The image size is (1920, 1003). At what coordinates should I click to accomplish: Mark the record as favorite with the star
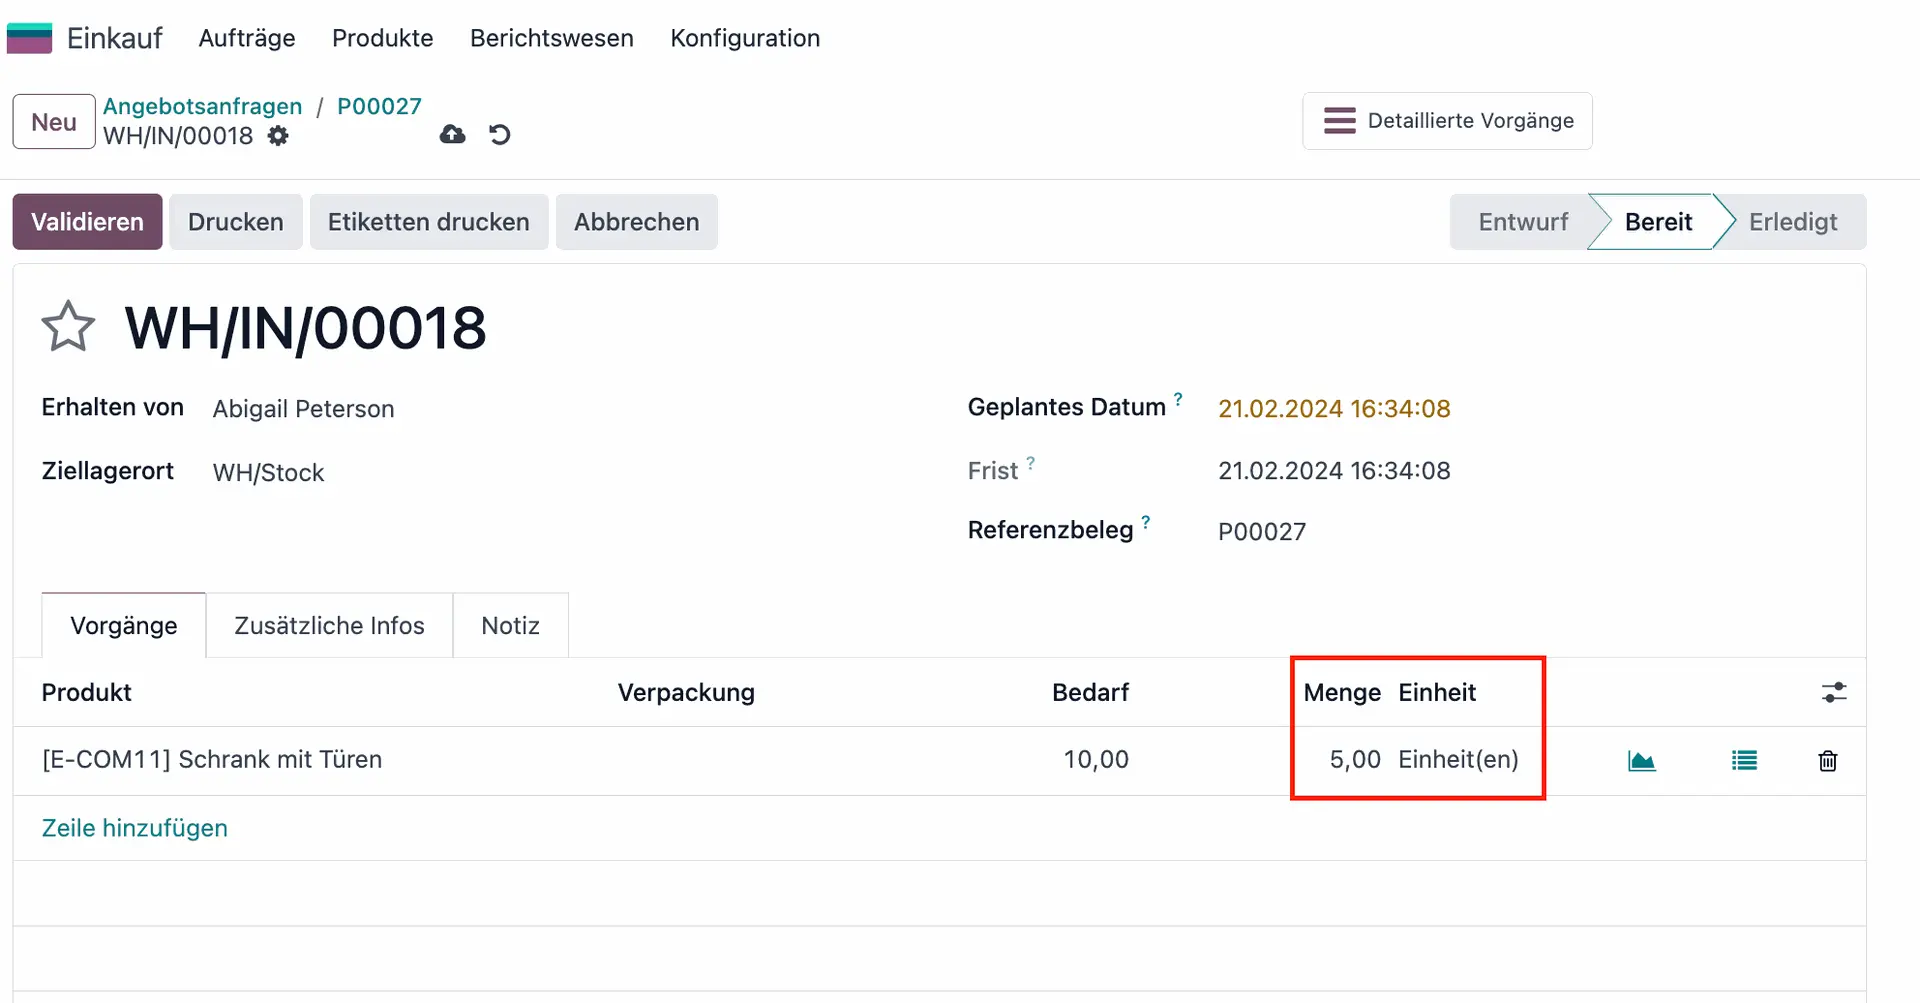[68, 327]
